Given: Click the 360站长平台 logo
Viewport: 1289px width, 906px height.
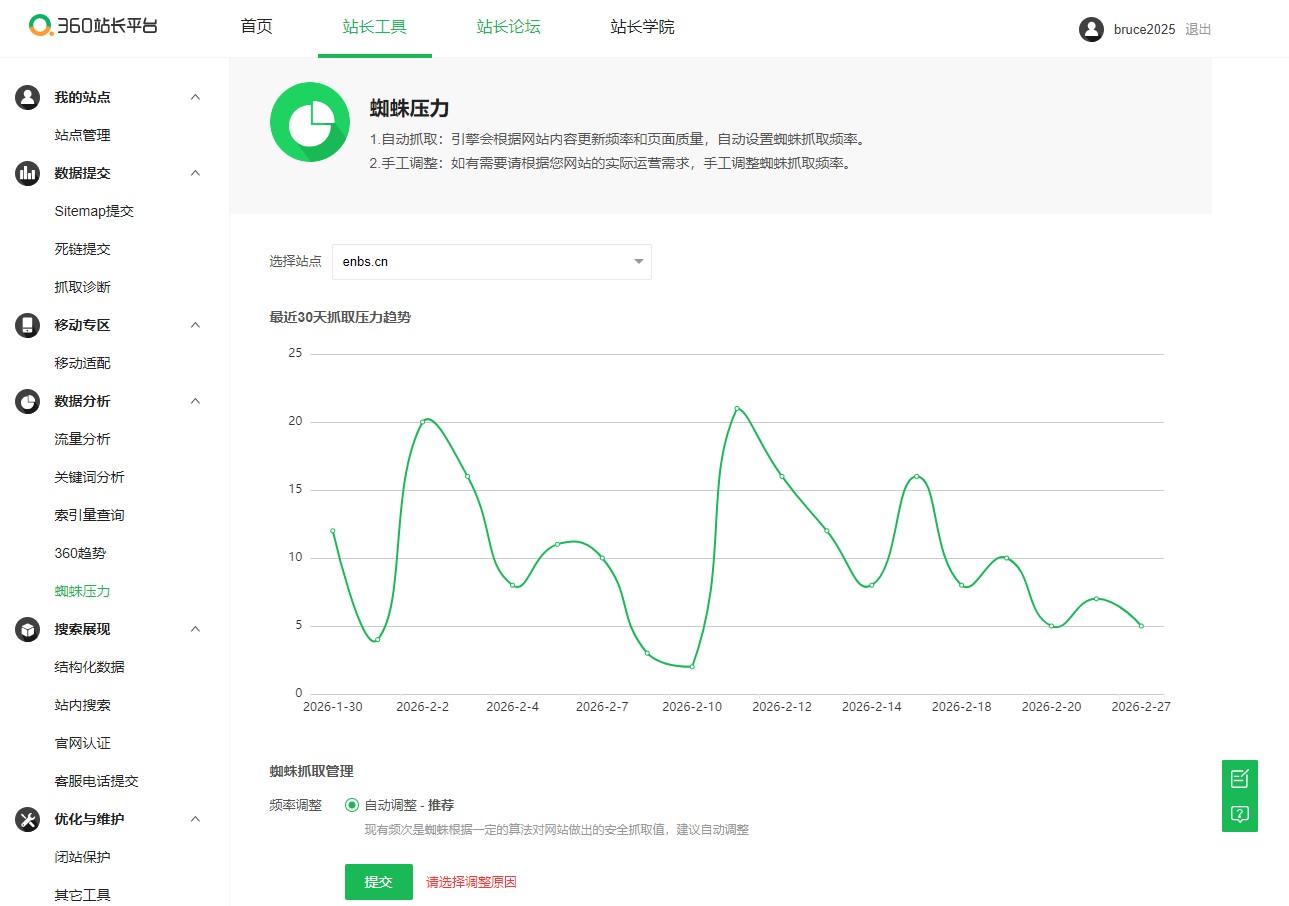Looking at the screenshot, I should click(93, 26).
